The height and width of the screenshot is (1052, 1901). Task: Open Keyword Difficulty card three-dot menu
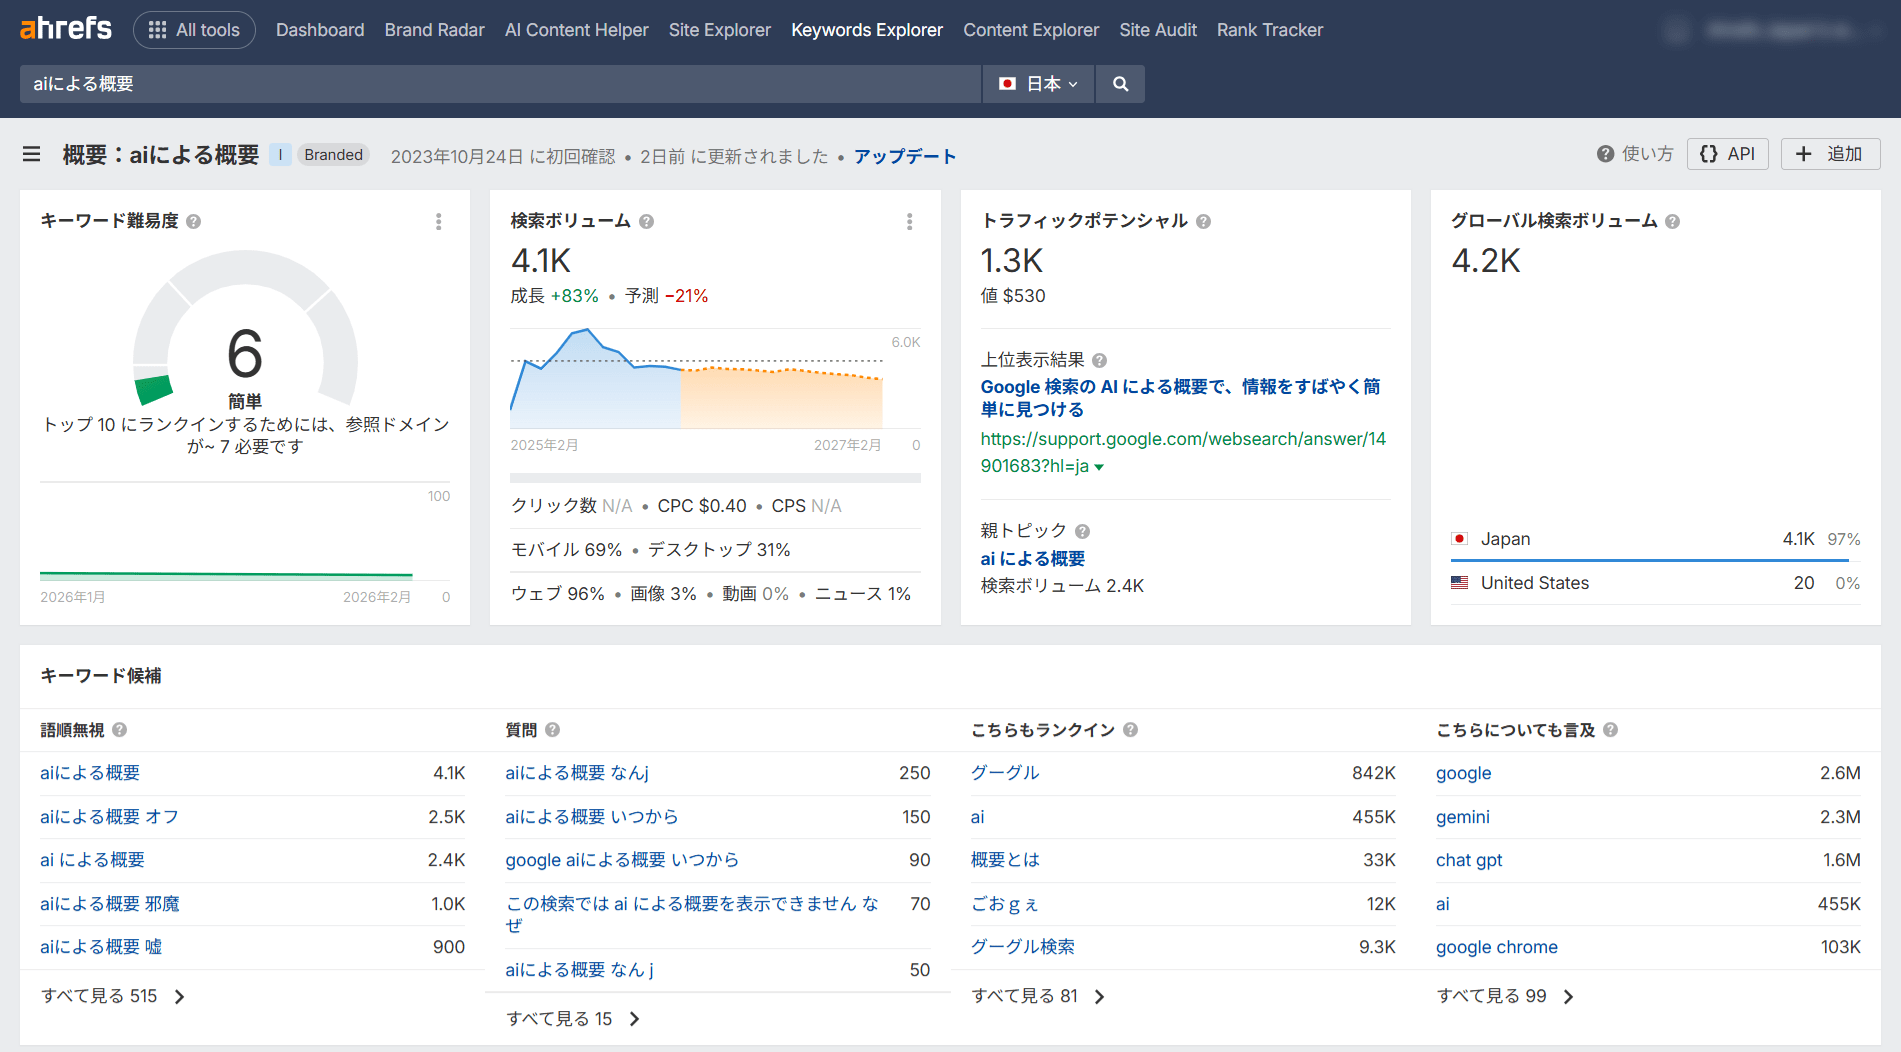click(438, 222)
